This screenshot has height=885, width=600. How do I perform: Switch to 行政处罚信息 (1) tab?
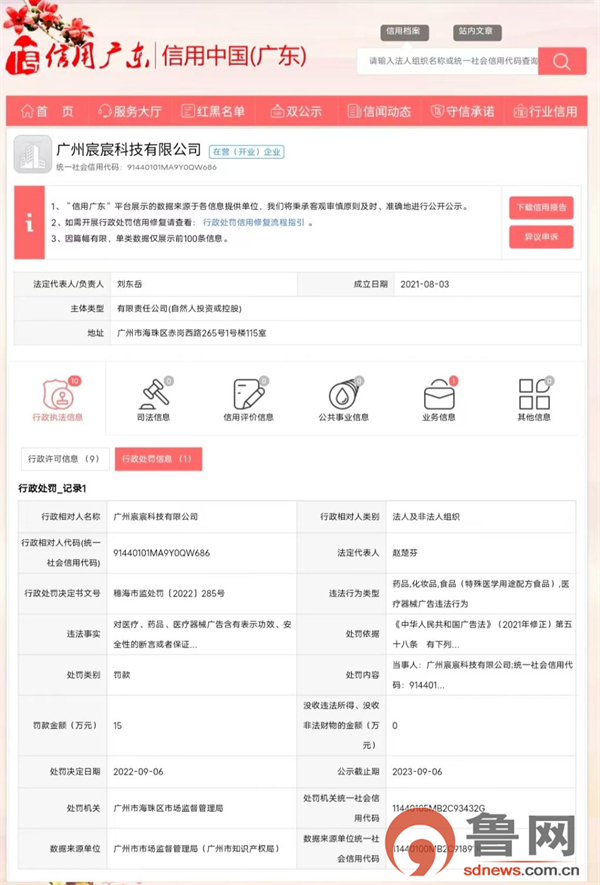[158, 459]
